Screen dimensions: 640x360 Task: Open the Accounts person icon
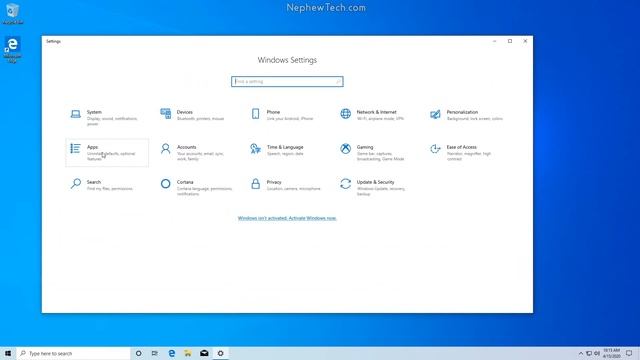[166, 149]
